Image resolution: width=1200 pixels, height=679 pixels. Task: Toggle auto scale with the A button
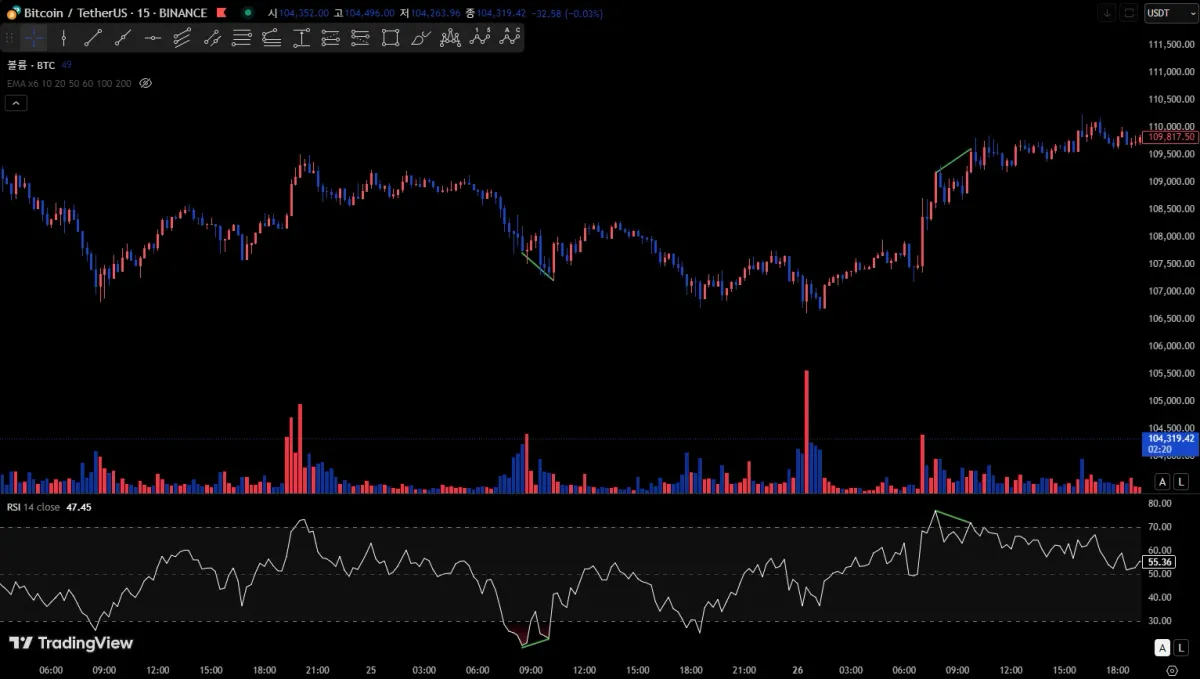1161,481
